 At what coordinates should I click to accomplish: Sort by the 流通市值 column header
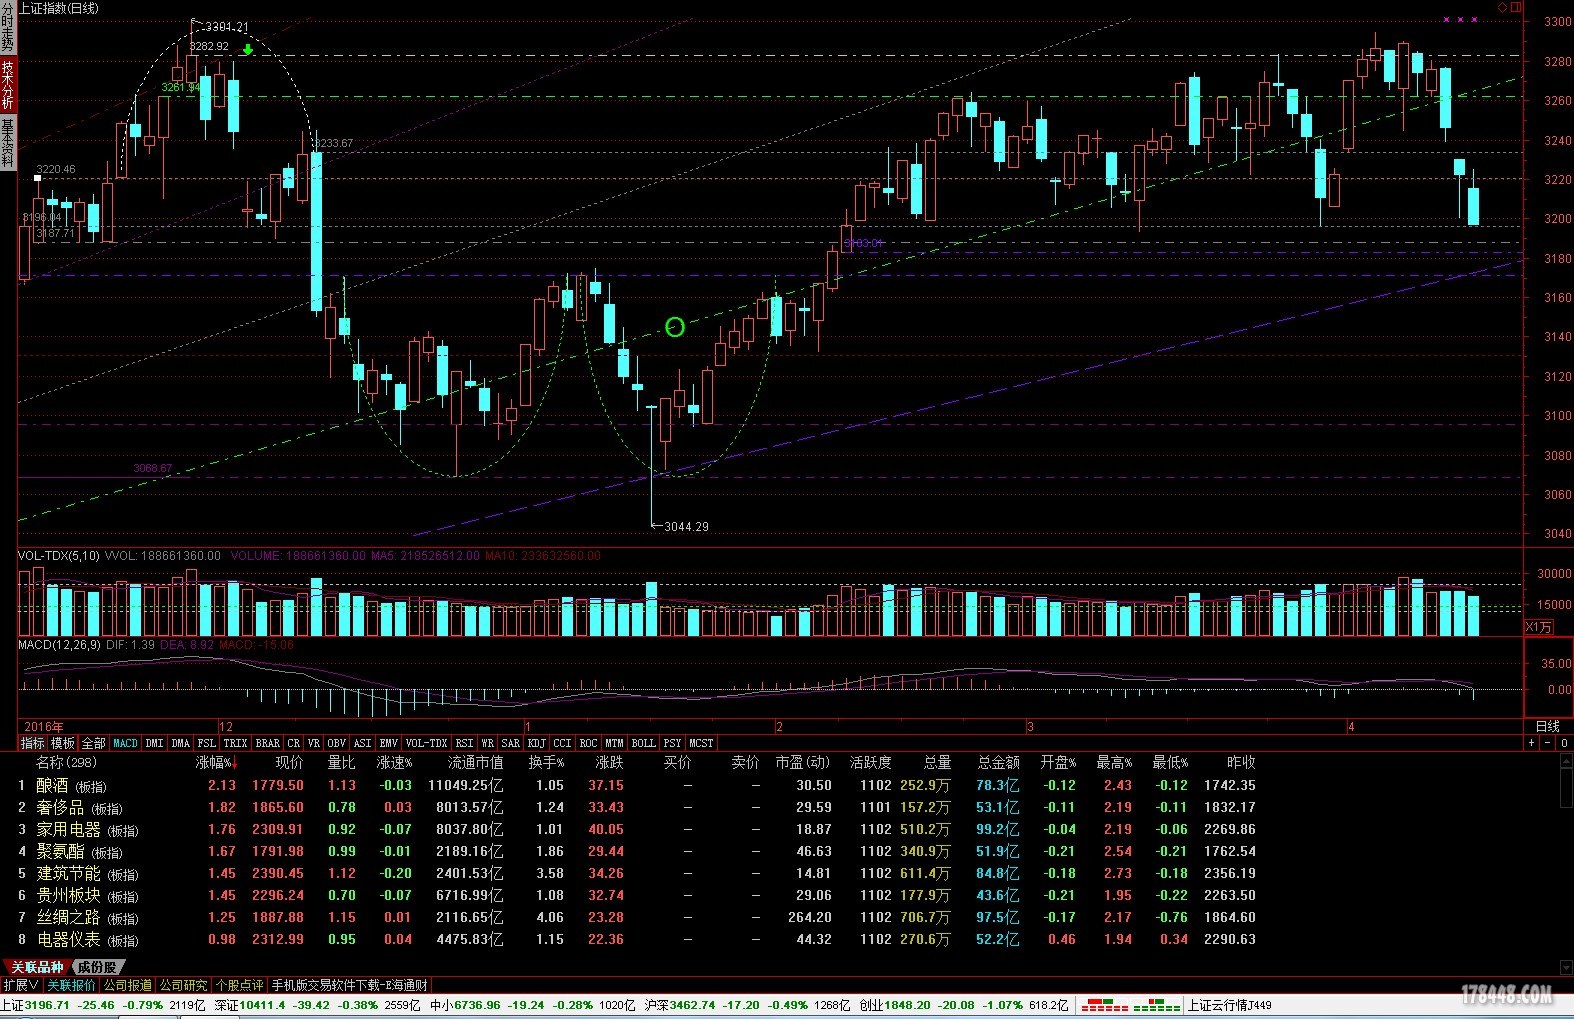476,762
